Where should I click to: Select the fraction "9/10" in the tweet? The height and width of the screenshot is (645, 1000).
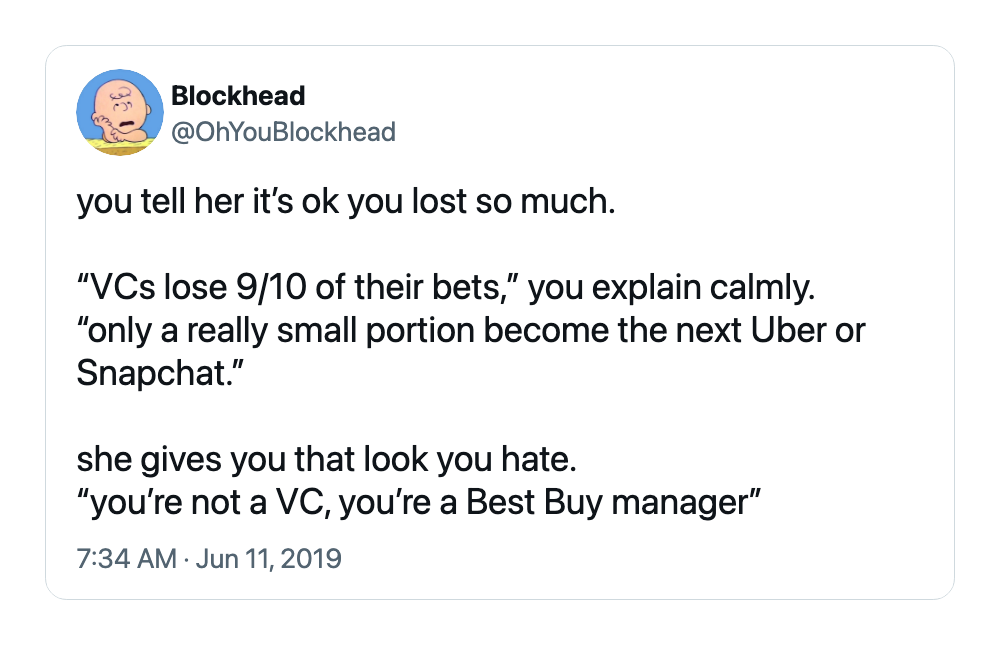pos(272,287)
